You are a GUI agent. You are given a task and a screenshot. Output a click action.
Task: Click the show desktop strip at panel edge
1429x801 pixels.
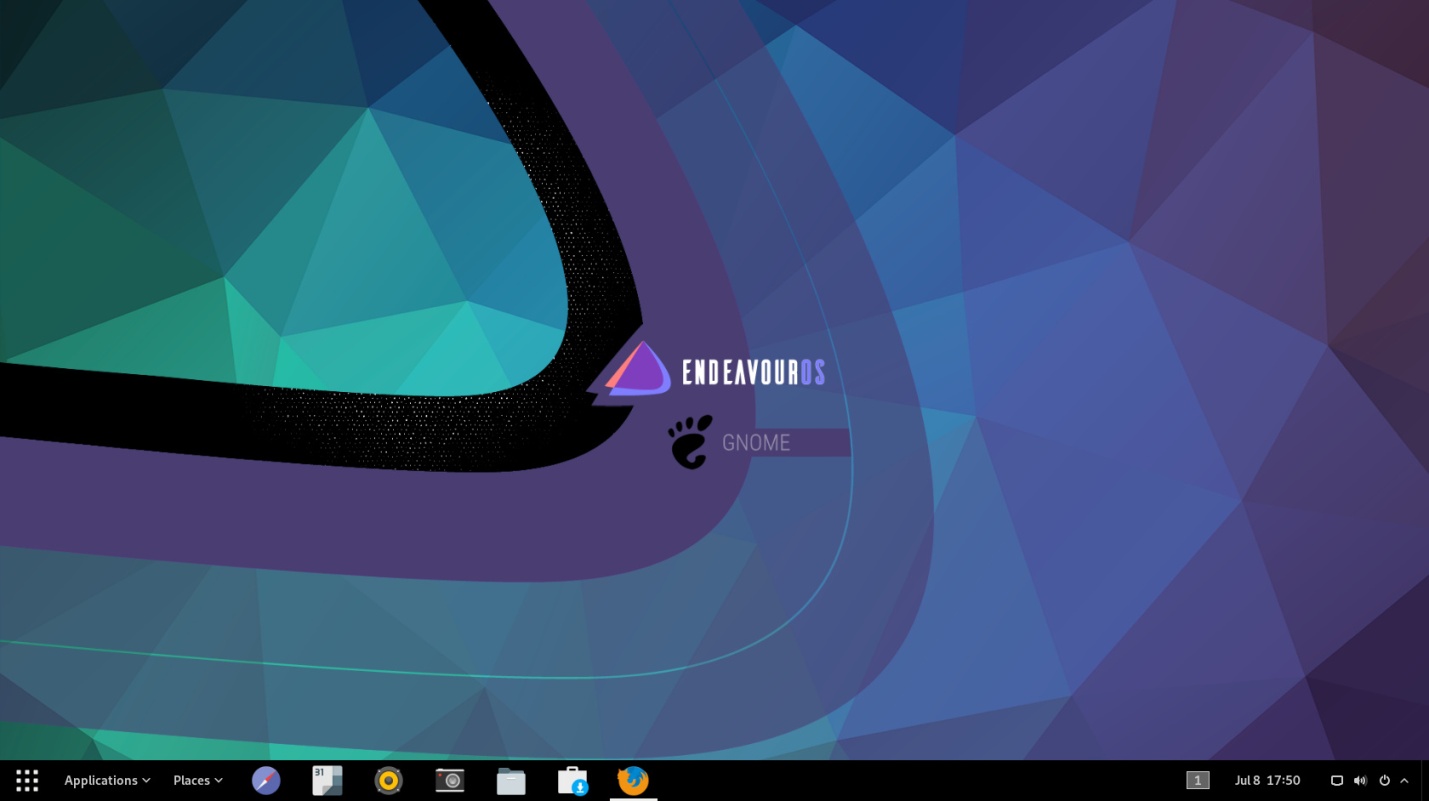pyautogui.click(x=1424, y=780)
